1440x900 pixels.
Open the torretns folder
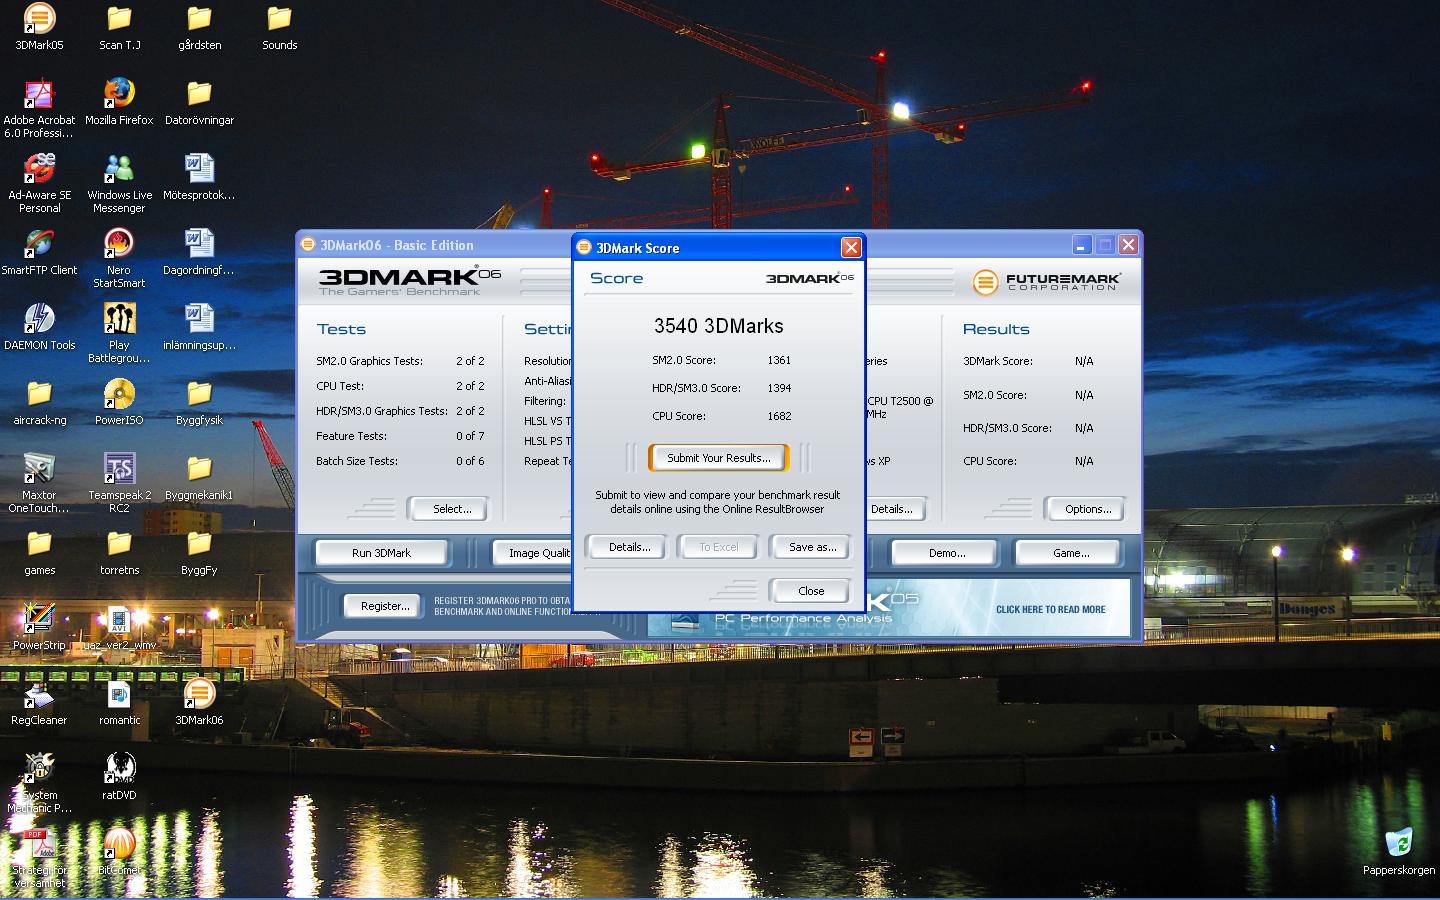119,552
